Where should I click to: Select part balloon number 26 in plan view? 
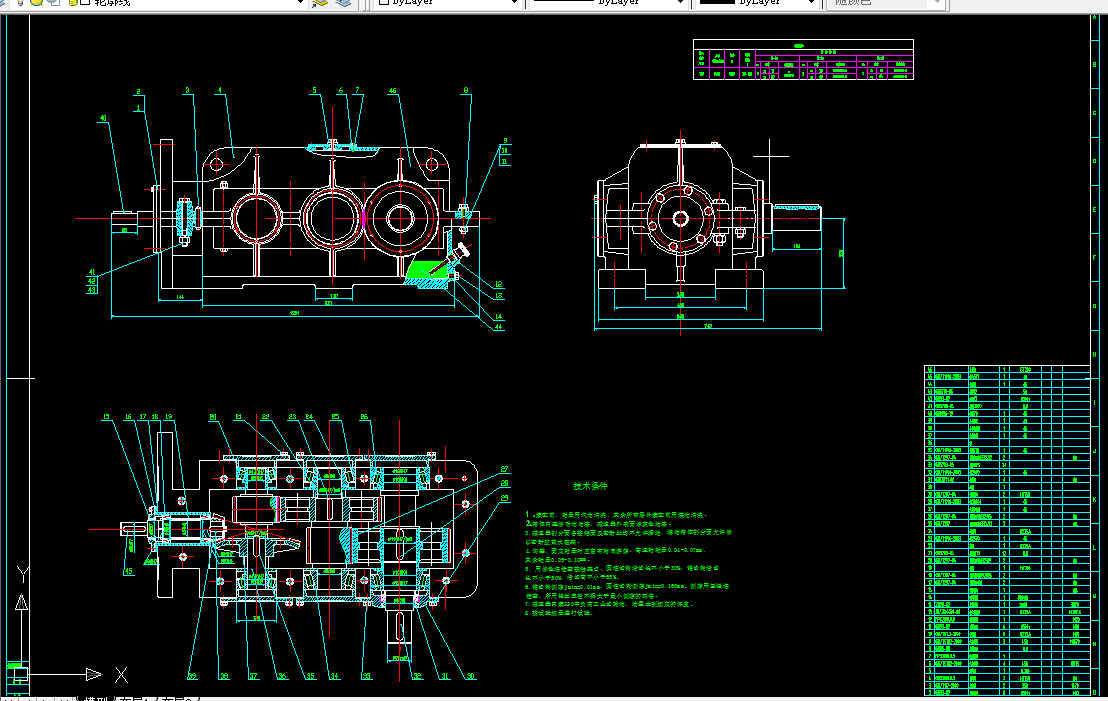364,417
